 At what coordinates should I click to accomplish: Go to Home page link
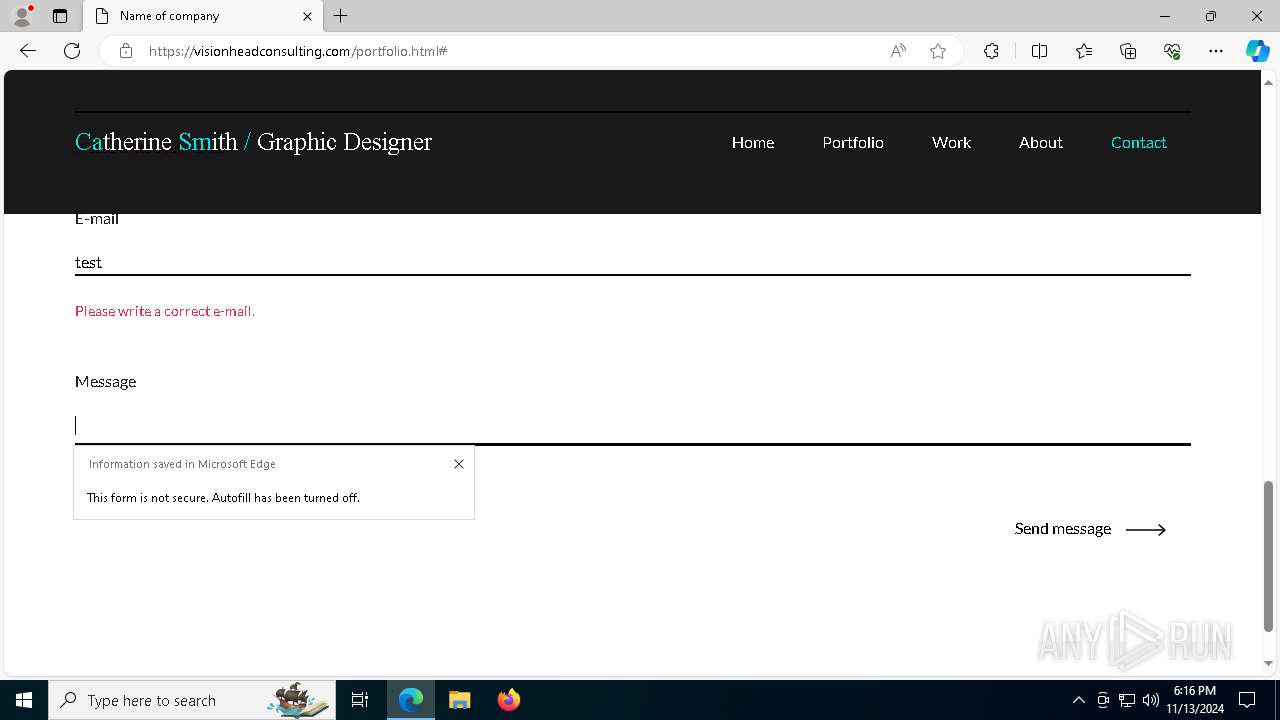click(753, 143)
